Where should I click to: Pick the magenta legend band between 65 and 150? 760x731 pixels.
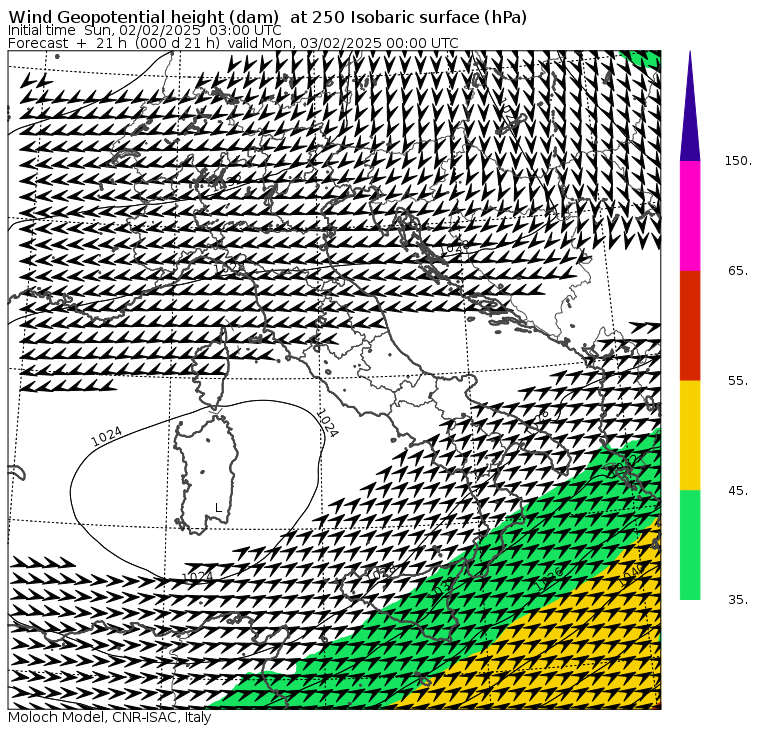click(x=690, y=216)
